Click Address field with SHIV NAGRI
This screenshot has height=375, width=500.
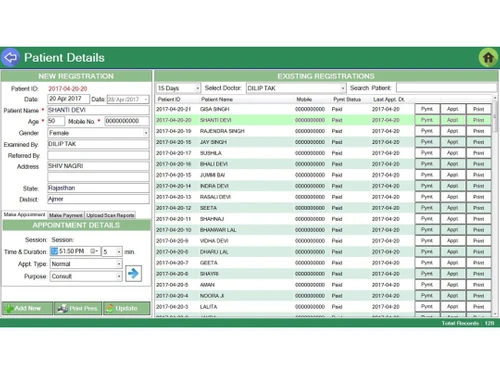pos(98,166)
